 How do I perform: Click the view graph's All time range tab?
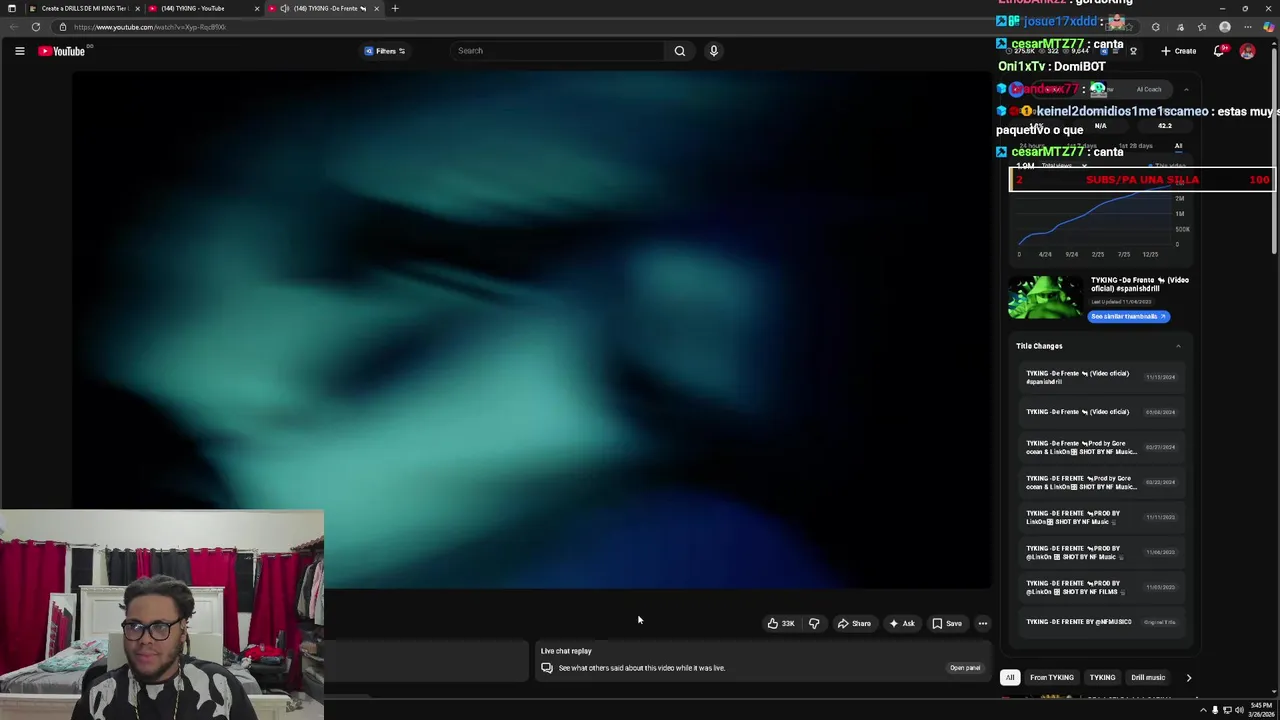tap(1178, 146)
